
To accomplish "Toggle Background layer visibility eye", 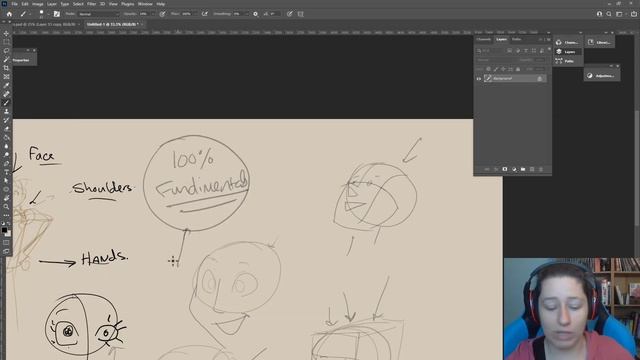I will coord(478,78).
